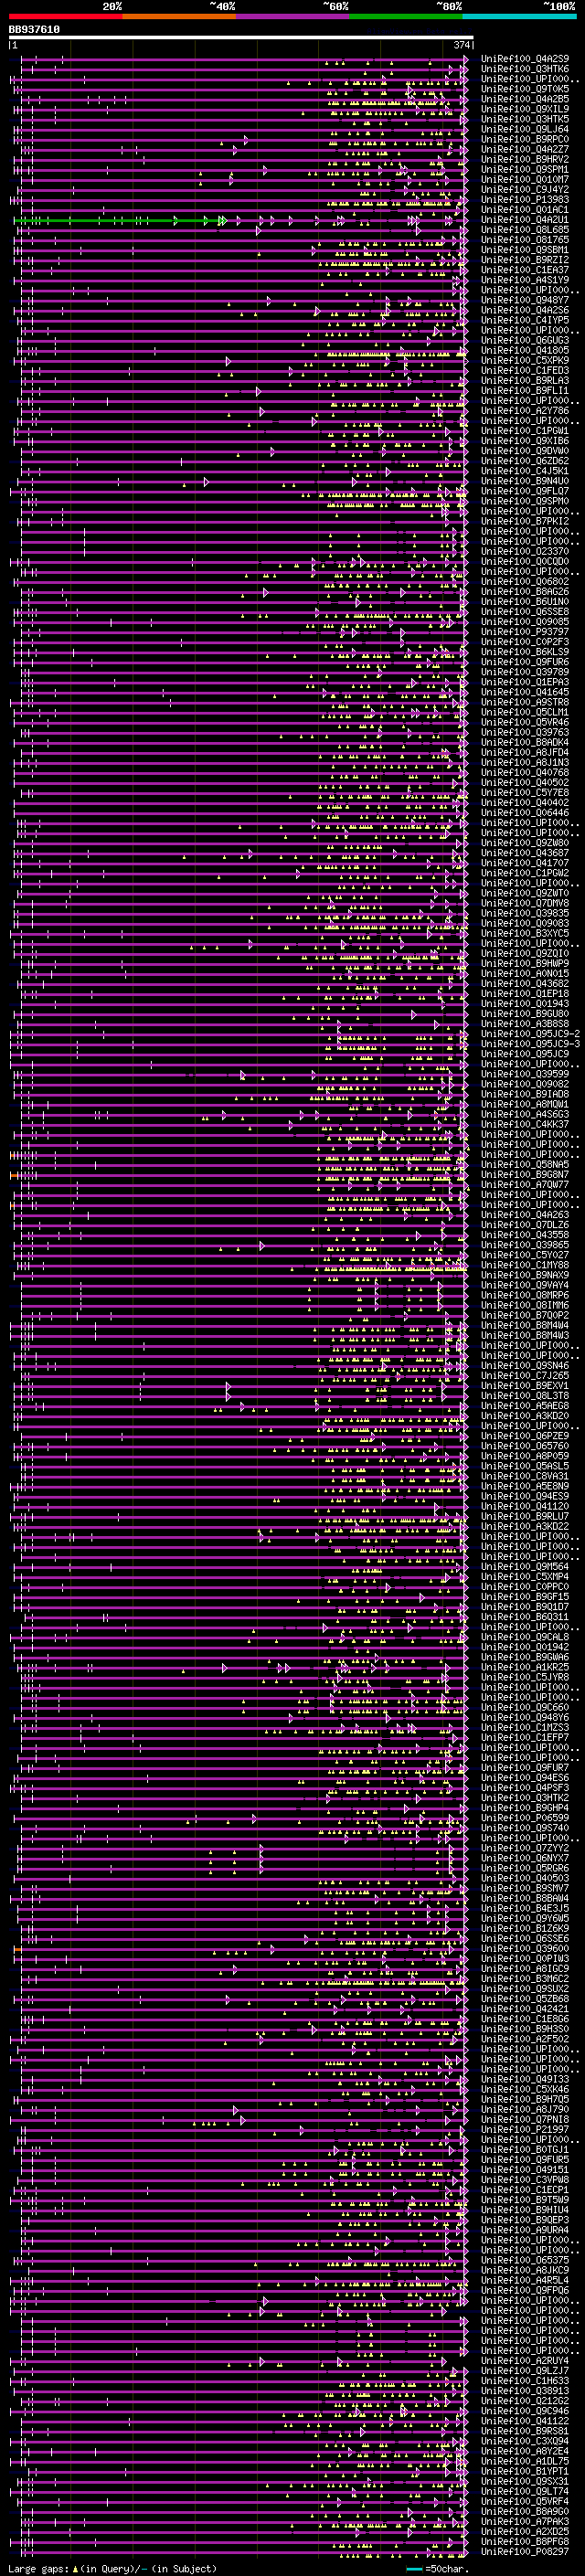Open hit UniRef100_Q41122
Viewport: 585px width, 2576px height.
pyautogui.click(x=525, y=2420)
